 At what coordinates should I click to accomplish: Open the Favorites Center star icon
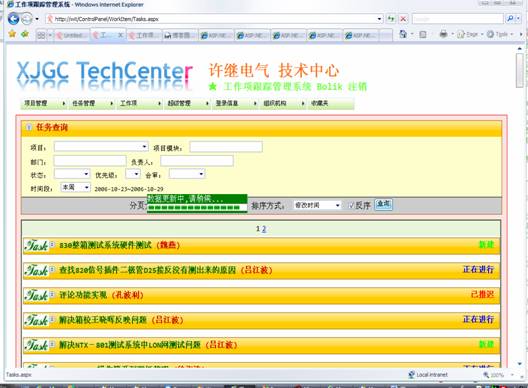coord(12,34)
